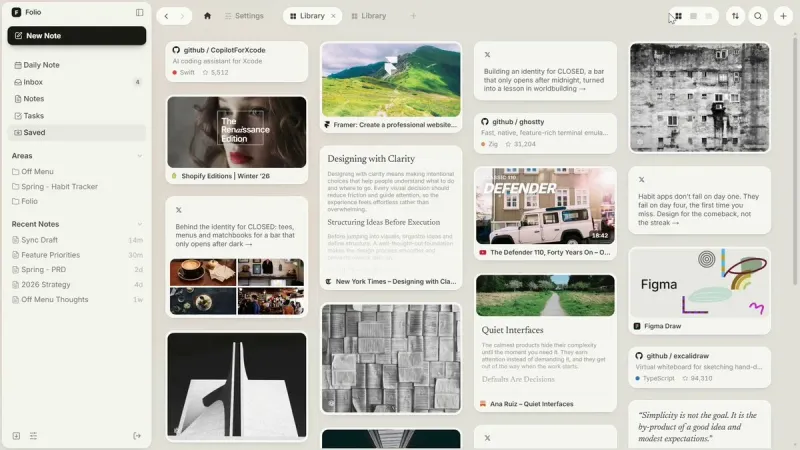Collapse the Areas section
Viewport: 800px width, 450px height.
(139, 156)
